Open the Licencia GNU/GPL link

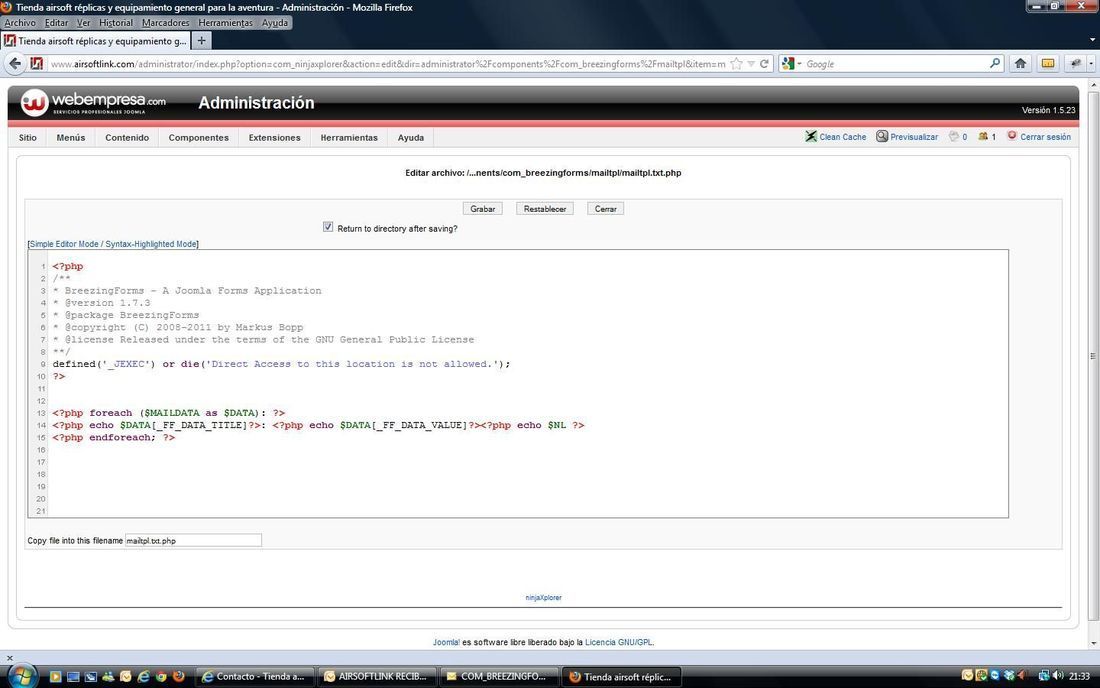point(619,642)
